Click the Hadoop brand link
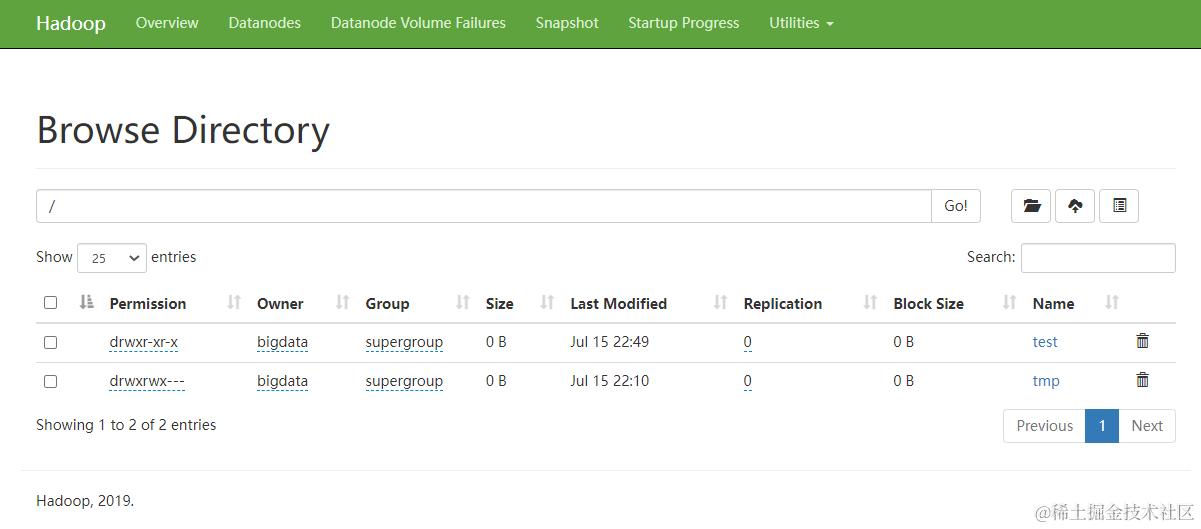1201x529 pixels. [71, 23]
